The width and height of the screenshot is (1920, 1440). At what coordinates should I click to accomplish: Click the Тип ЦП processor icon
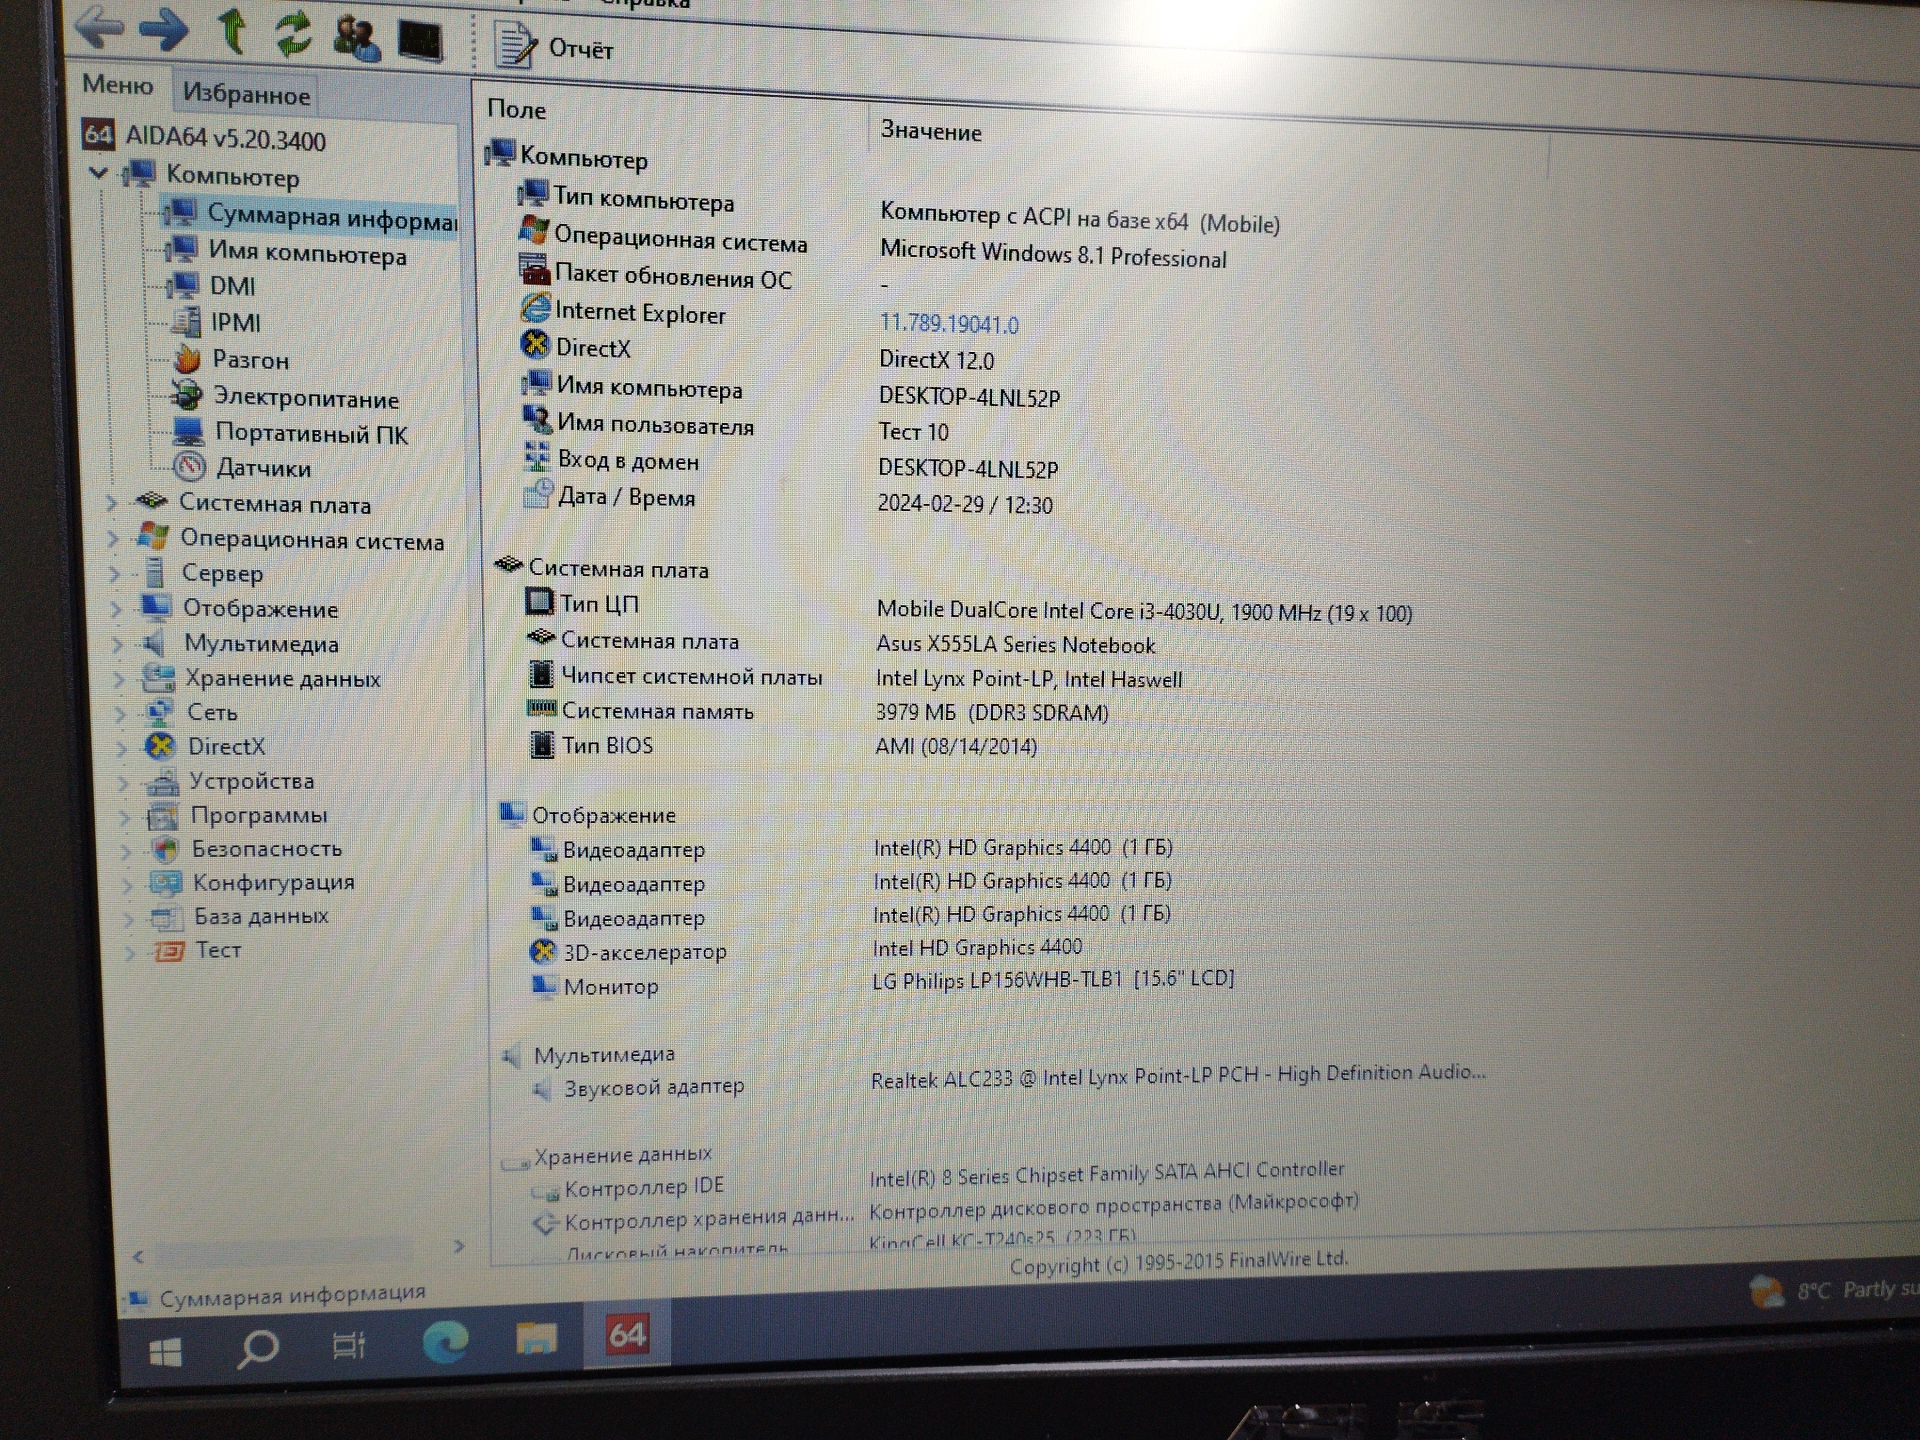(x=539, y=601)
